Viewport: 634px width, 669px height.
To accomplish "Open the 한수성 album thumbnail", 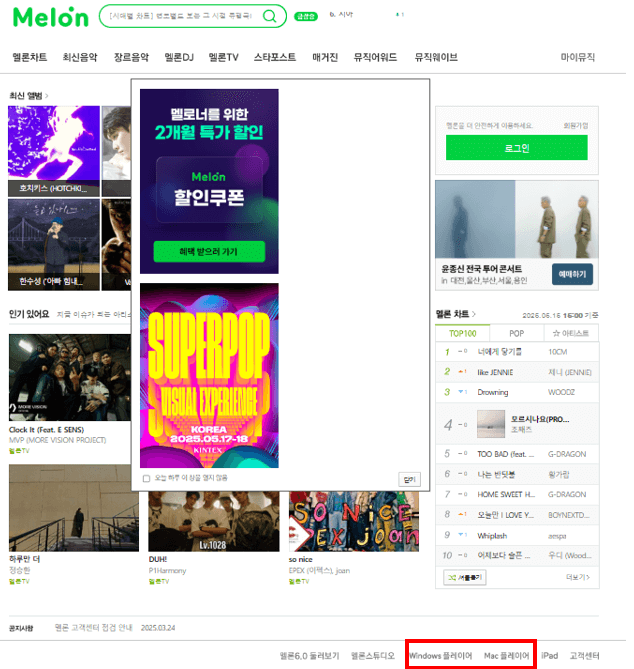I will (x=54, y=244).
